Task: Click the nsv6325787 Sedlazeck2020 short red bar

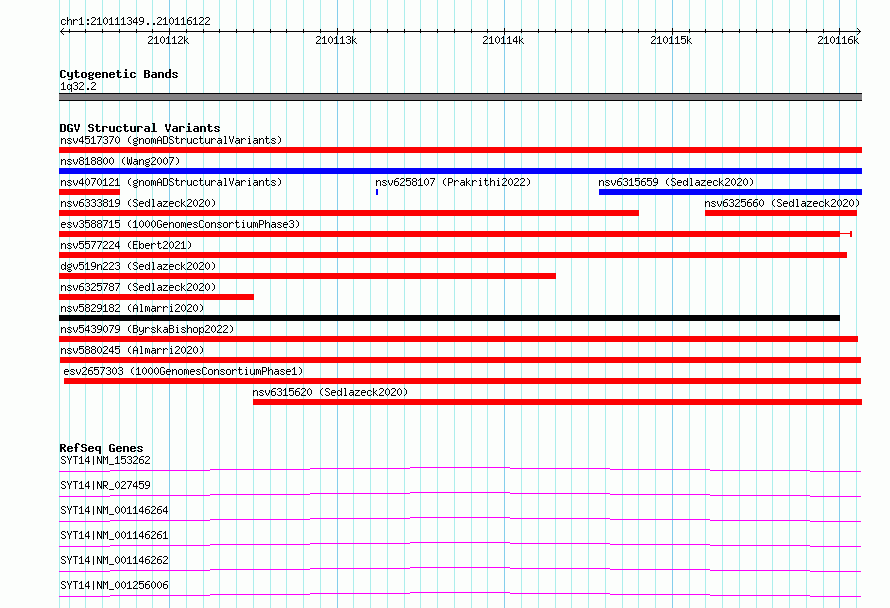Action: pyautogui.click(x=156, y=297)
